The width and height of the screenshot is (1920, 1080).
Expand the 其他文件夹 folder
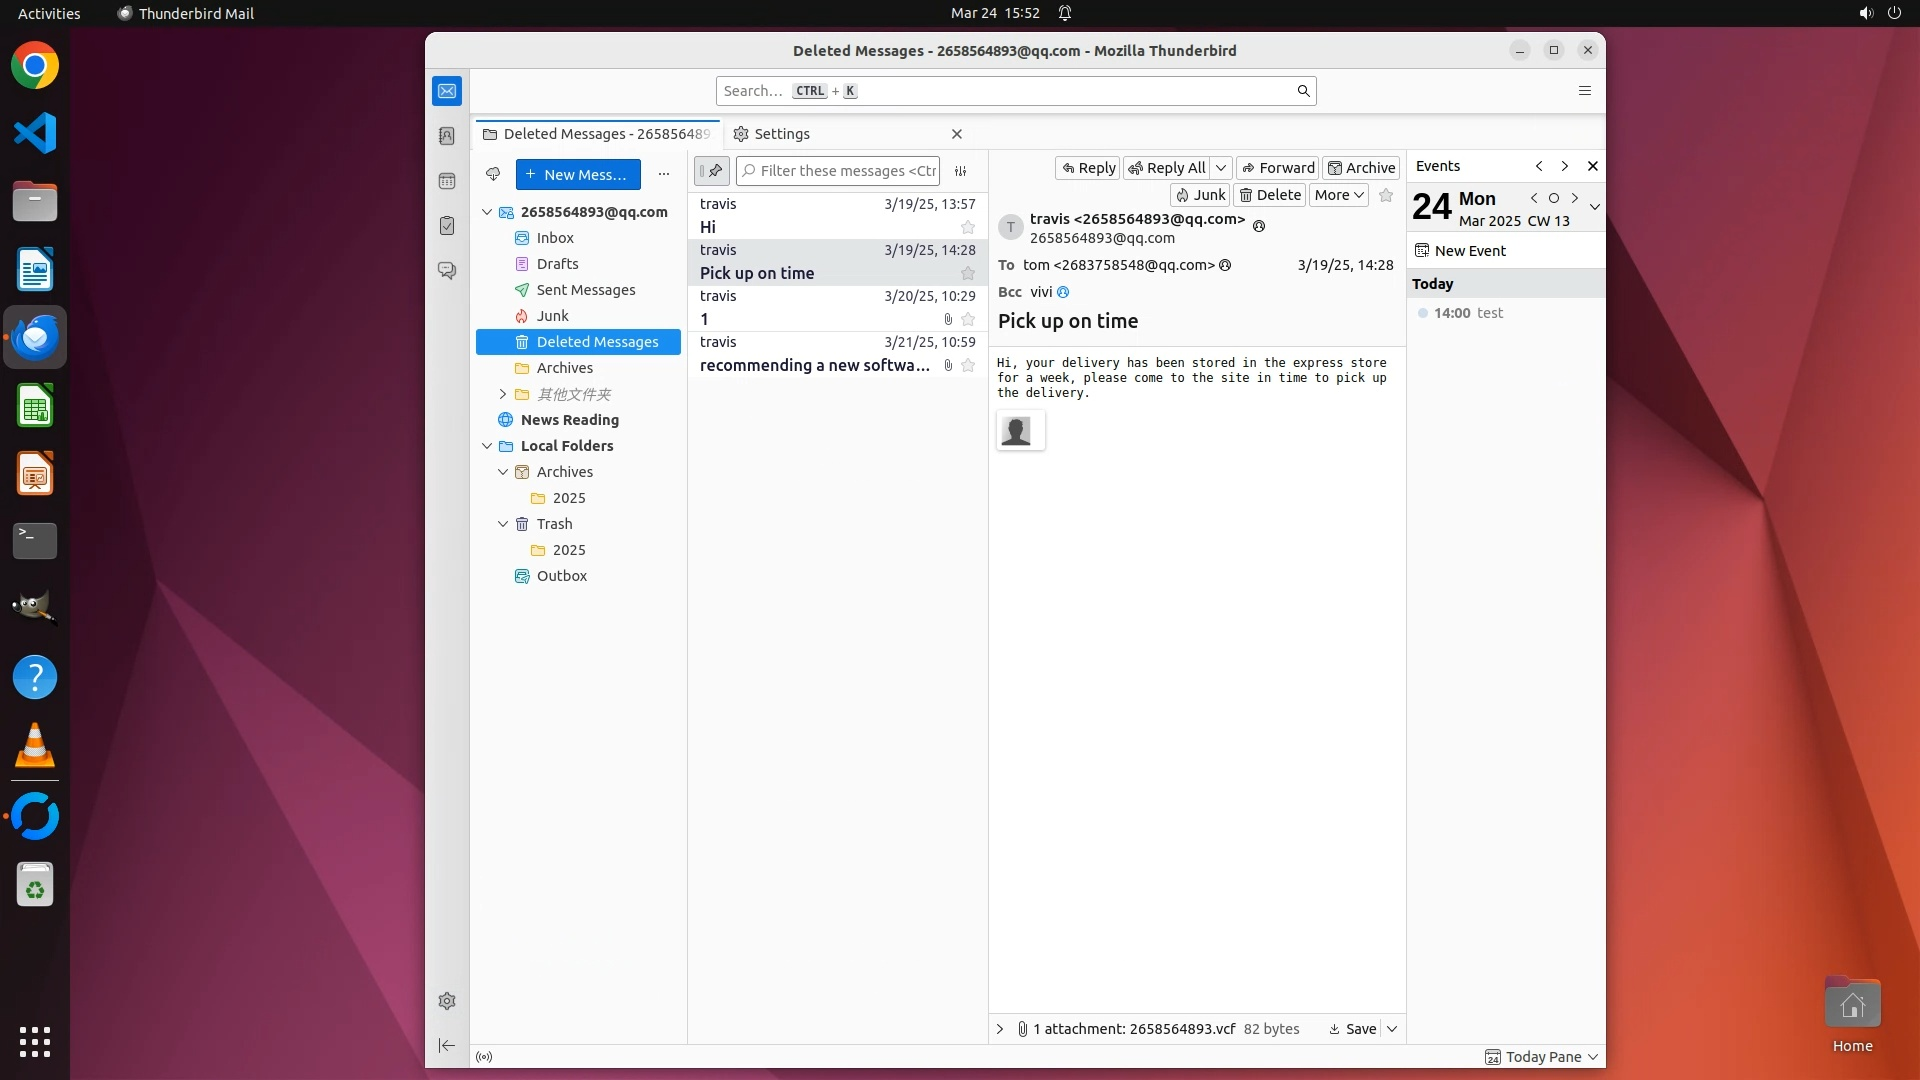point(503,394)
